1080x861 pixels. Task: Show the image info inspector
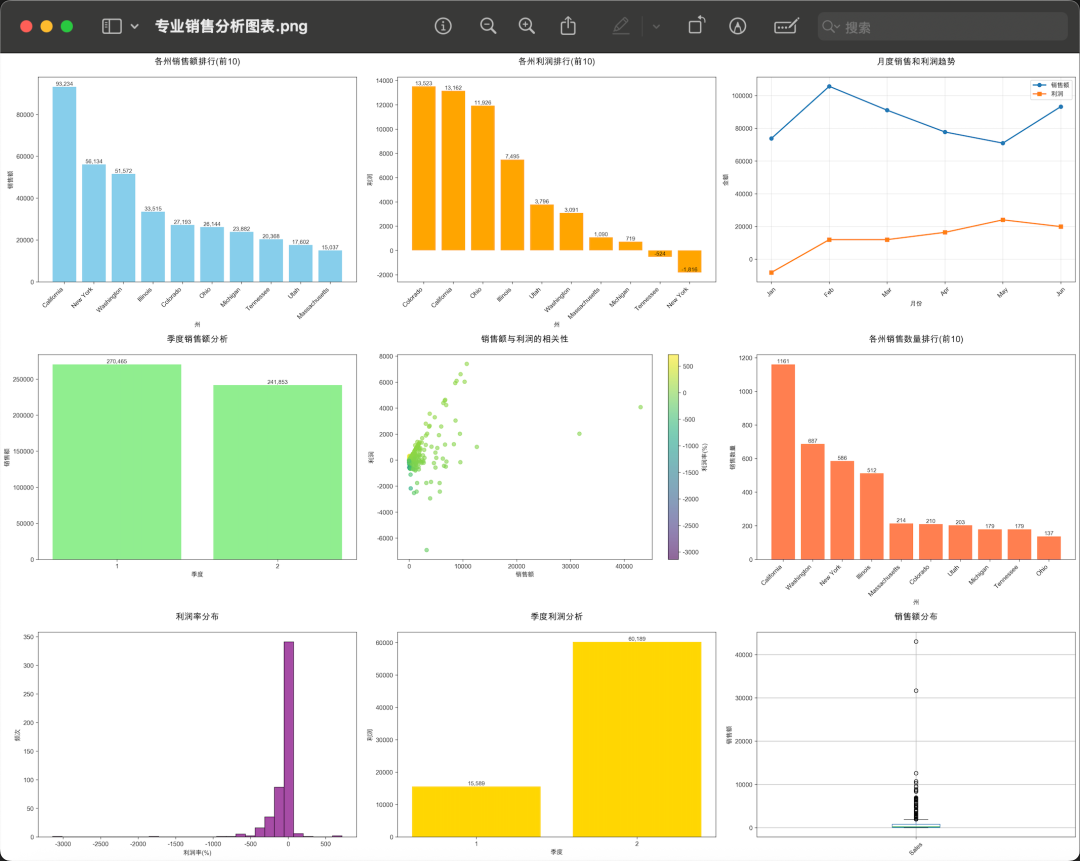pyautogui.click(x=444, y=27)
